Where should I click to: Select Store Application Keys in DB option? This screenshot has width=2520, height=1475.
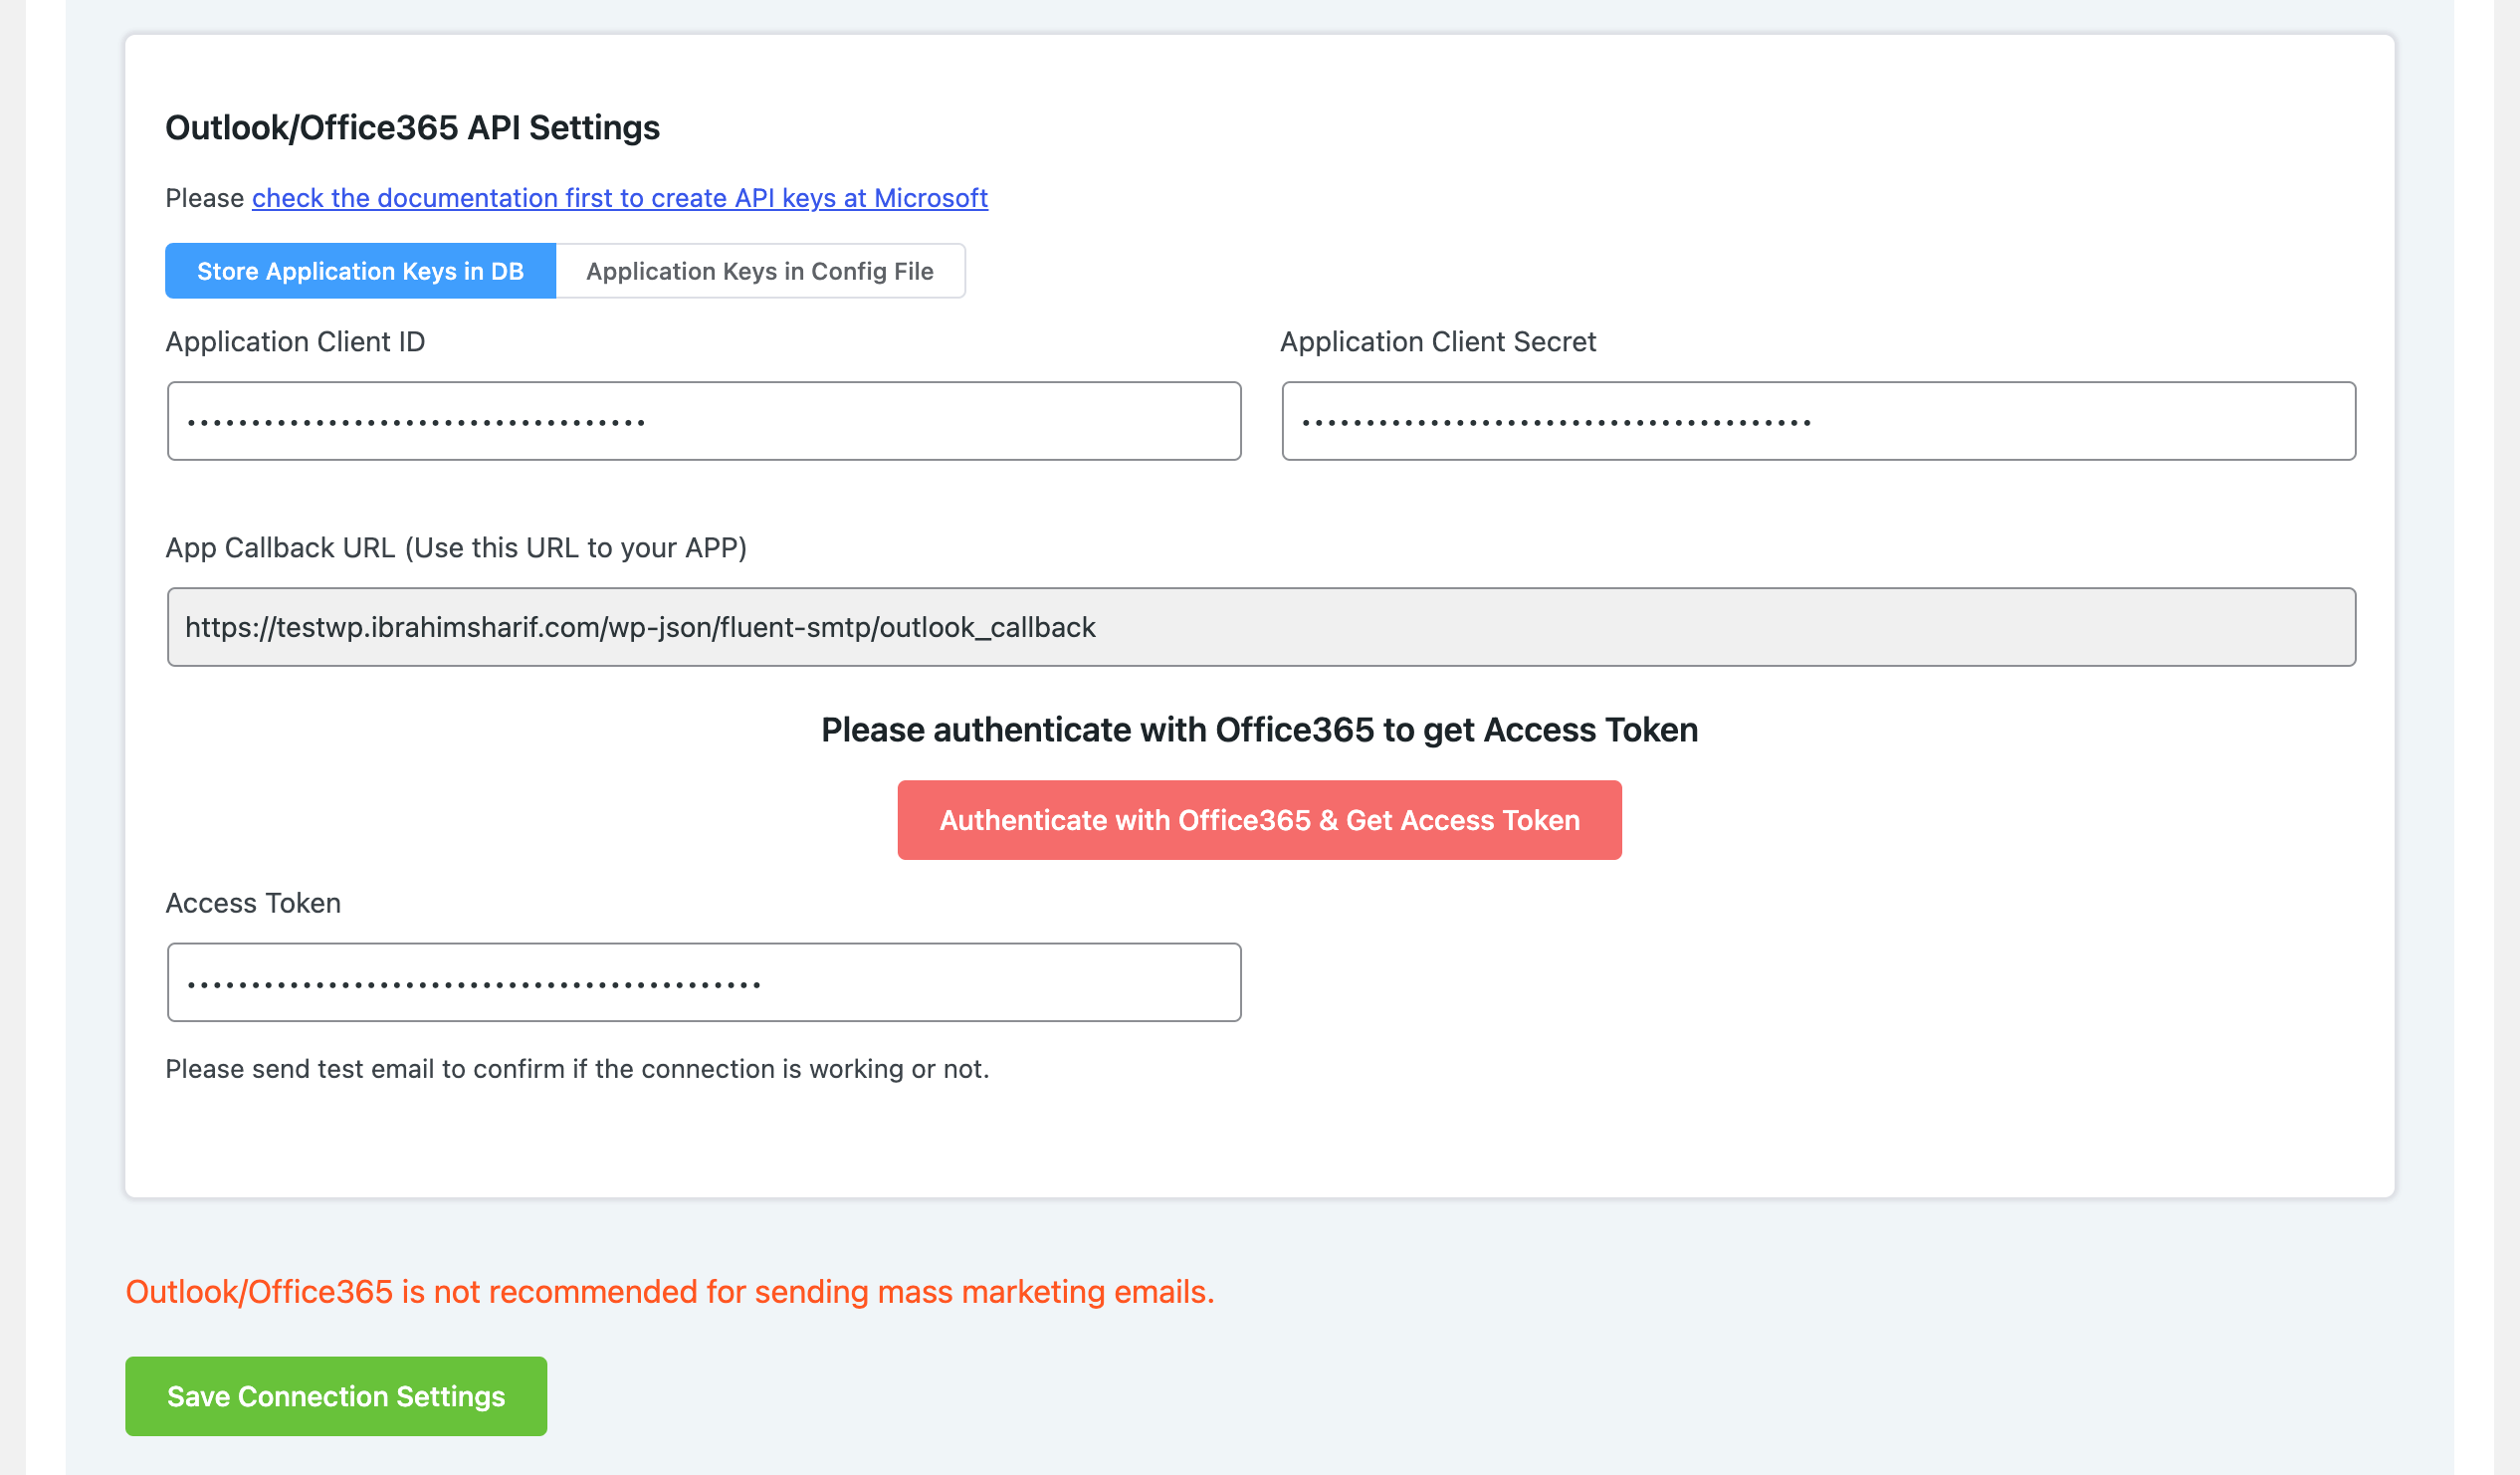coord(360,271)
